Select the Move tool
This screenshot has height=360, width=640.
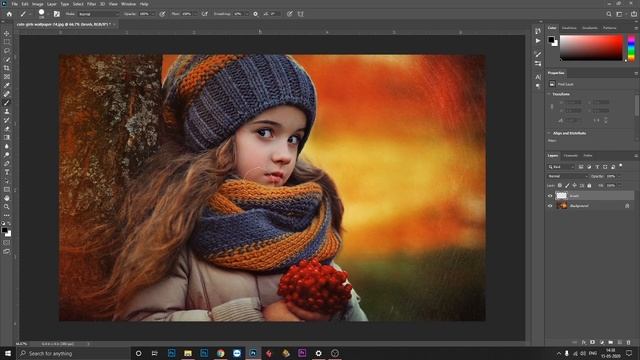tap(7, 33)
